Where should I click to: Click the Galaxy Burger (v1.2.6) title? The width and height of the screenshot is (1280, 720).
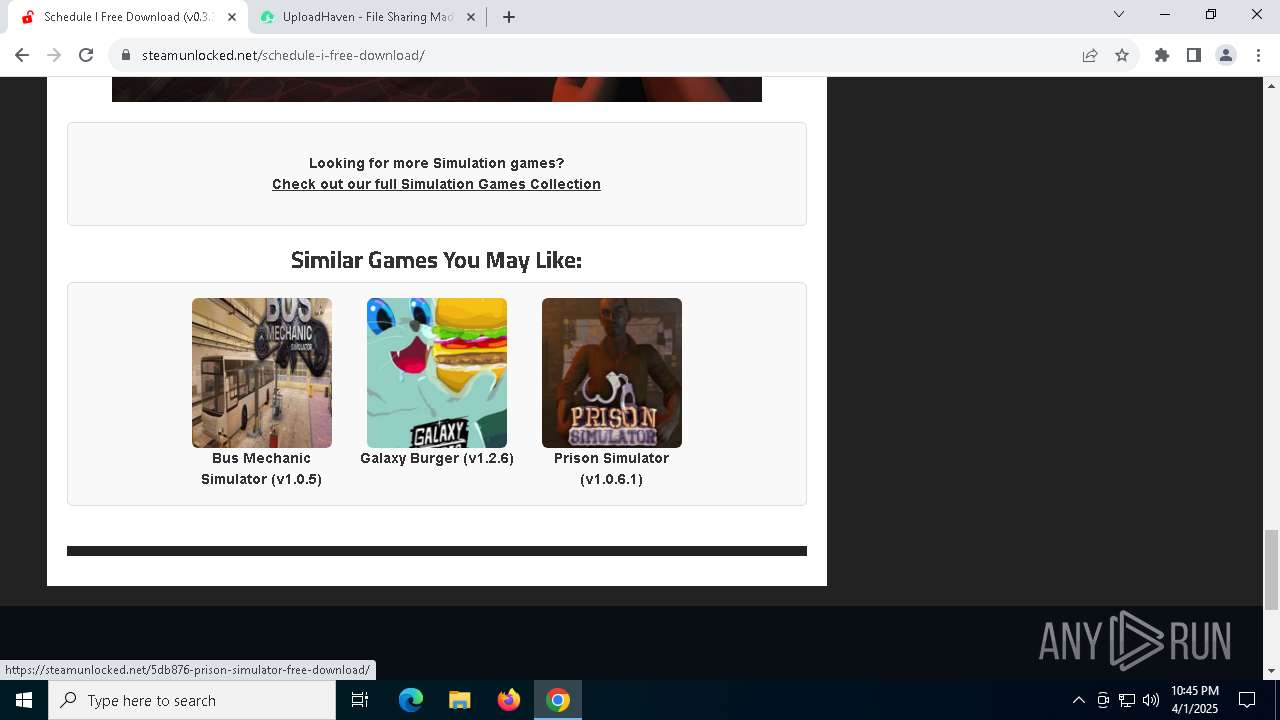click(437, 458)
